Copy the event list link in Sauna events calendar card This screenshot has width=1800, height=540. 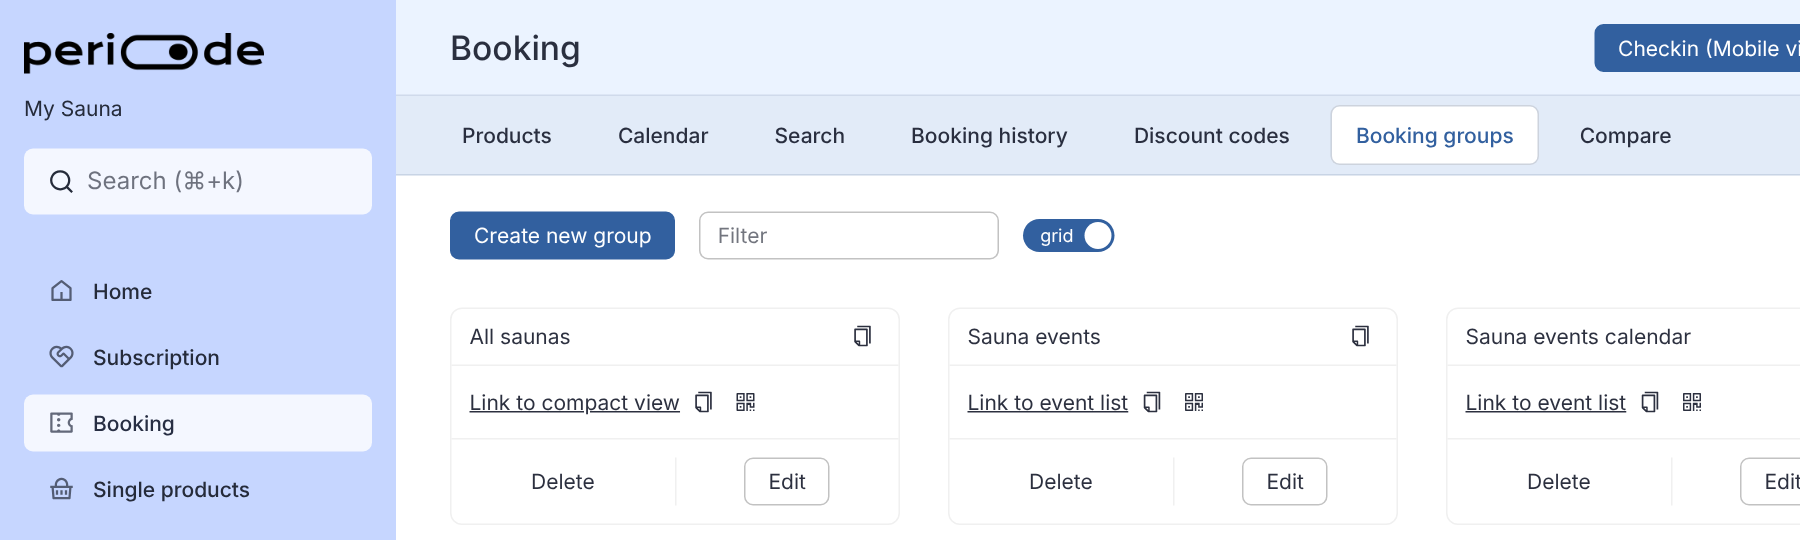[1650, 402]
